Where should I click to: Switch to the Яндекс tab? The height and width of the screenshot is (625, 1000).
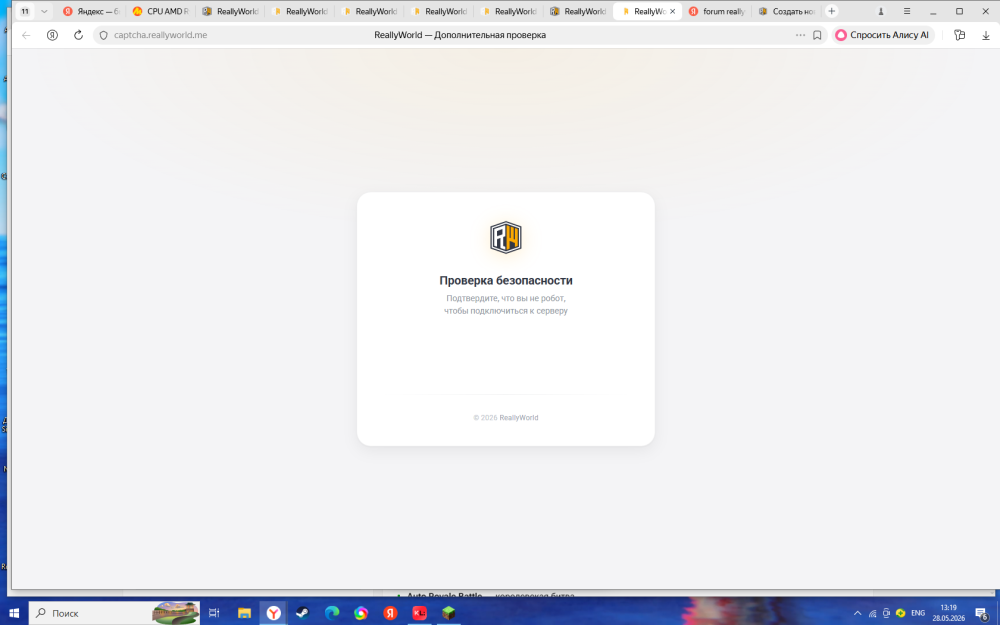tap(92, 11)
